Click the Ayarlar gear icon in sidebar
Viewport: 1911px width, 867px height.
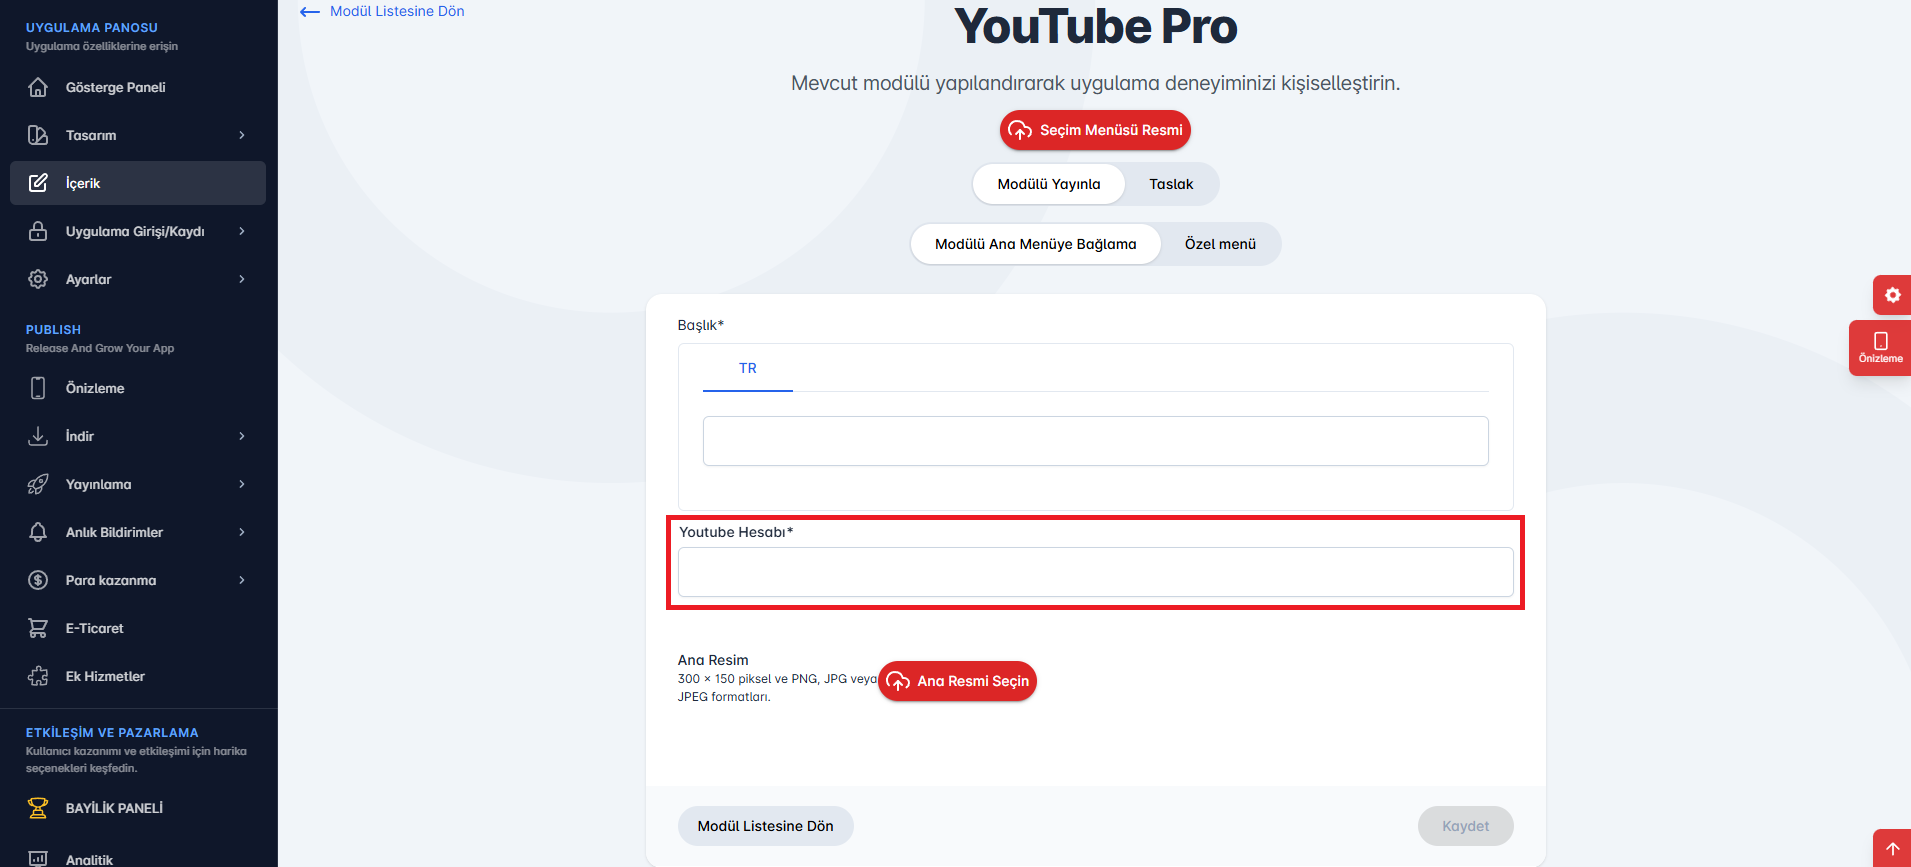point(38,279)
